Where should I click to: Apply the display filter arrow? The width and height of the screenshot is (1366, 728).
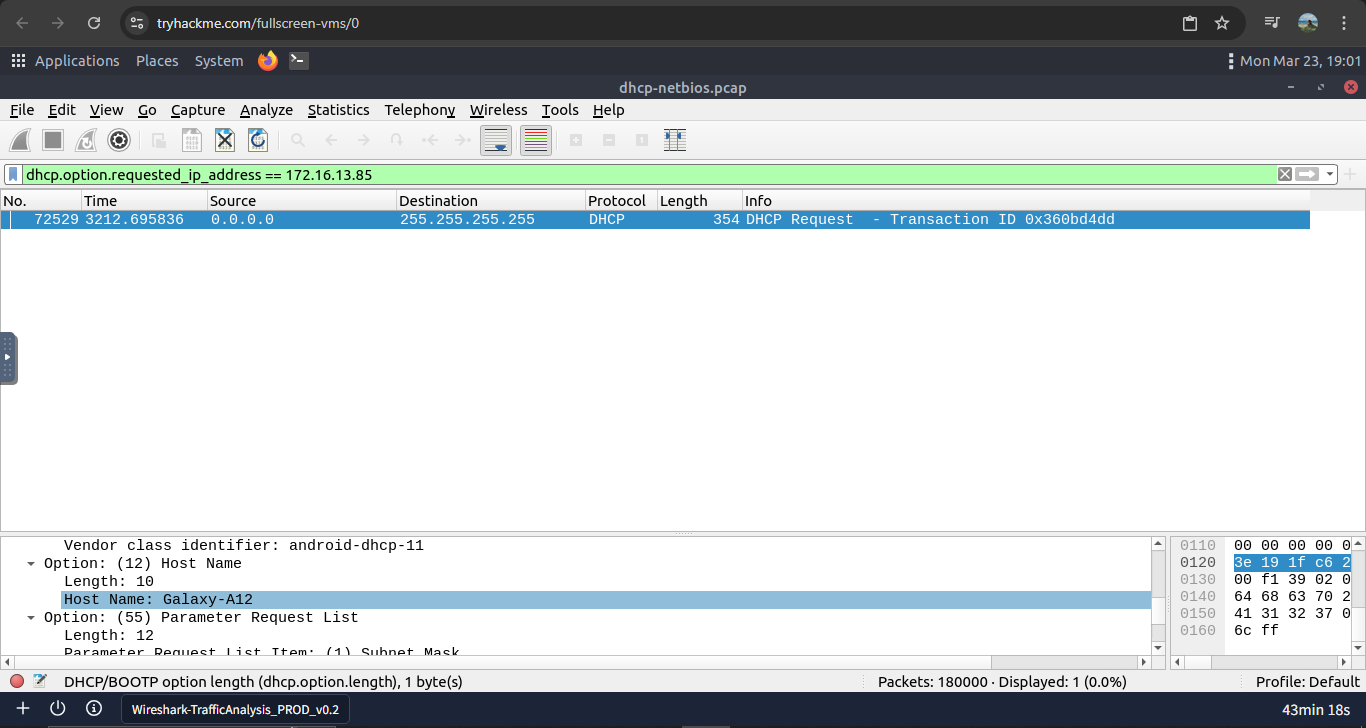(x=1307, y=175)
